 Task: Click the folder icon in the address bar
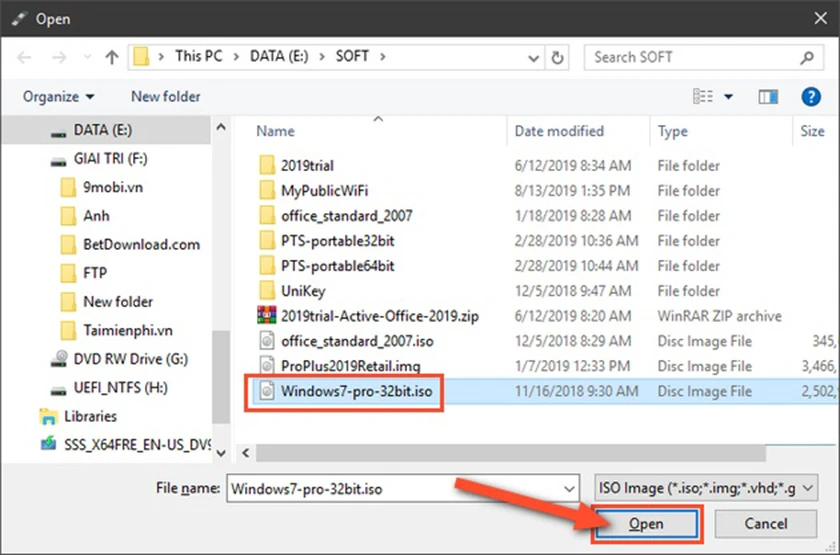coord(141,57)
